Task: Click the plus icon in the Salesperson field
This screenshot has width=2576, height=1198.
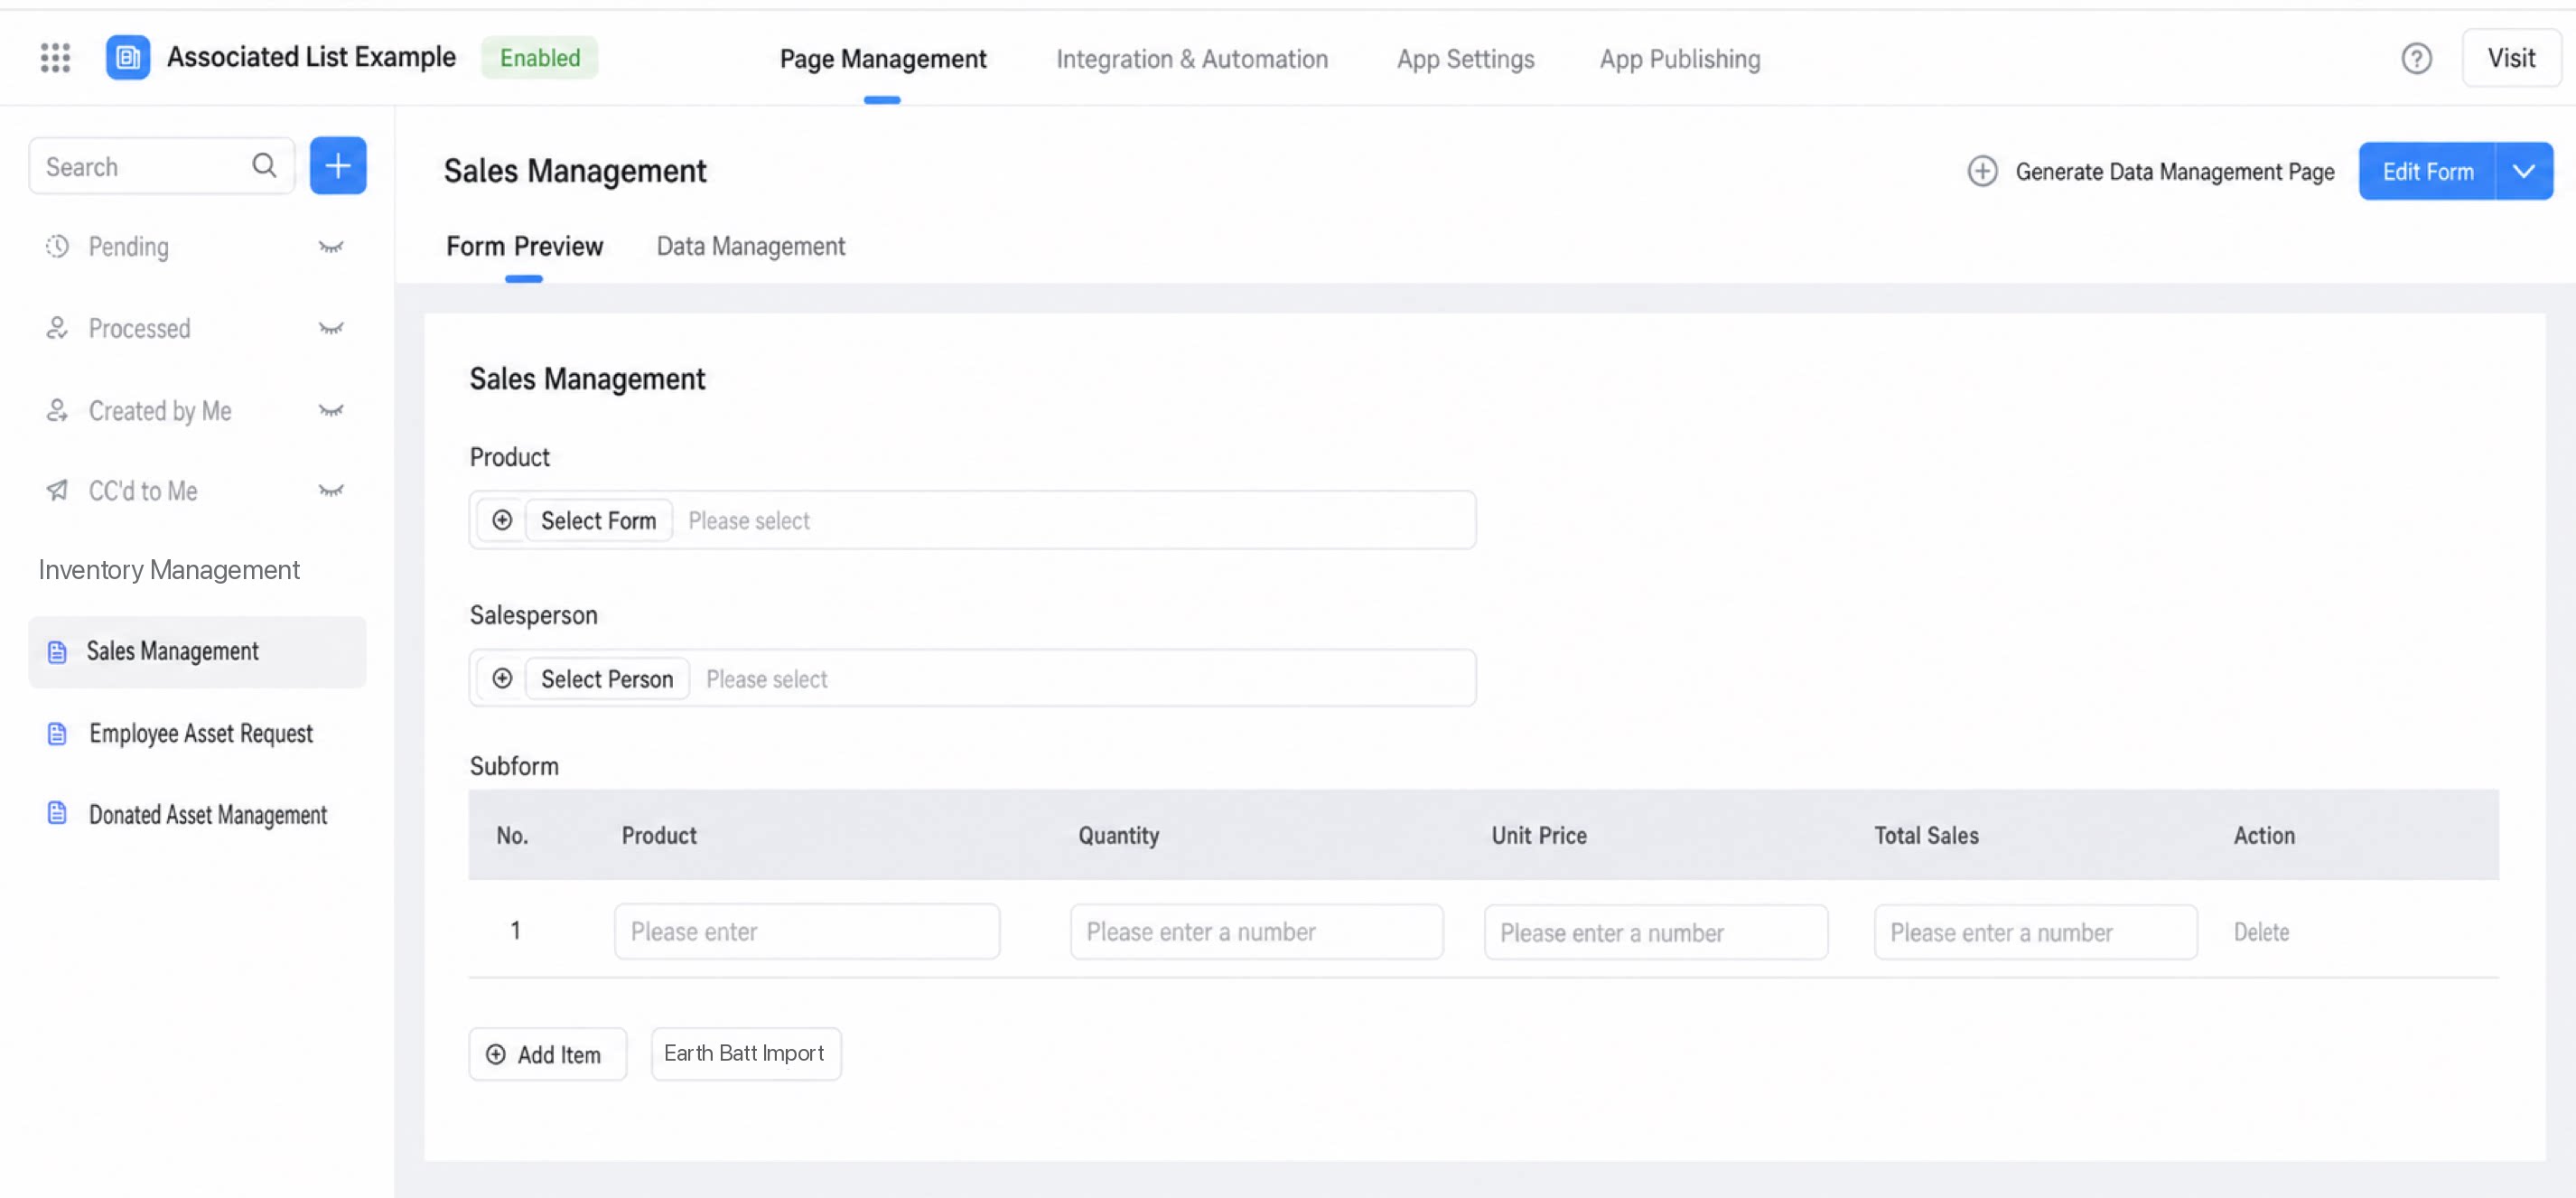Action: 502,679
